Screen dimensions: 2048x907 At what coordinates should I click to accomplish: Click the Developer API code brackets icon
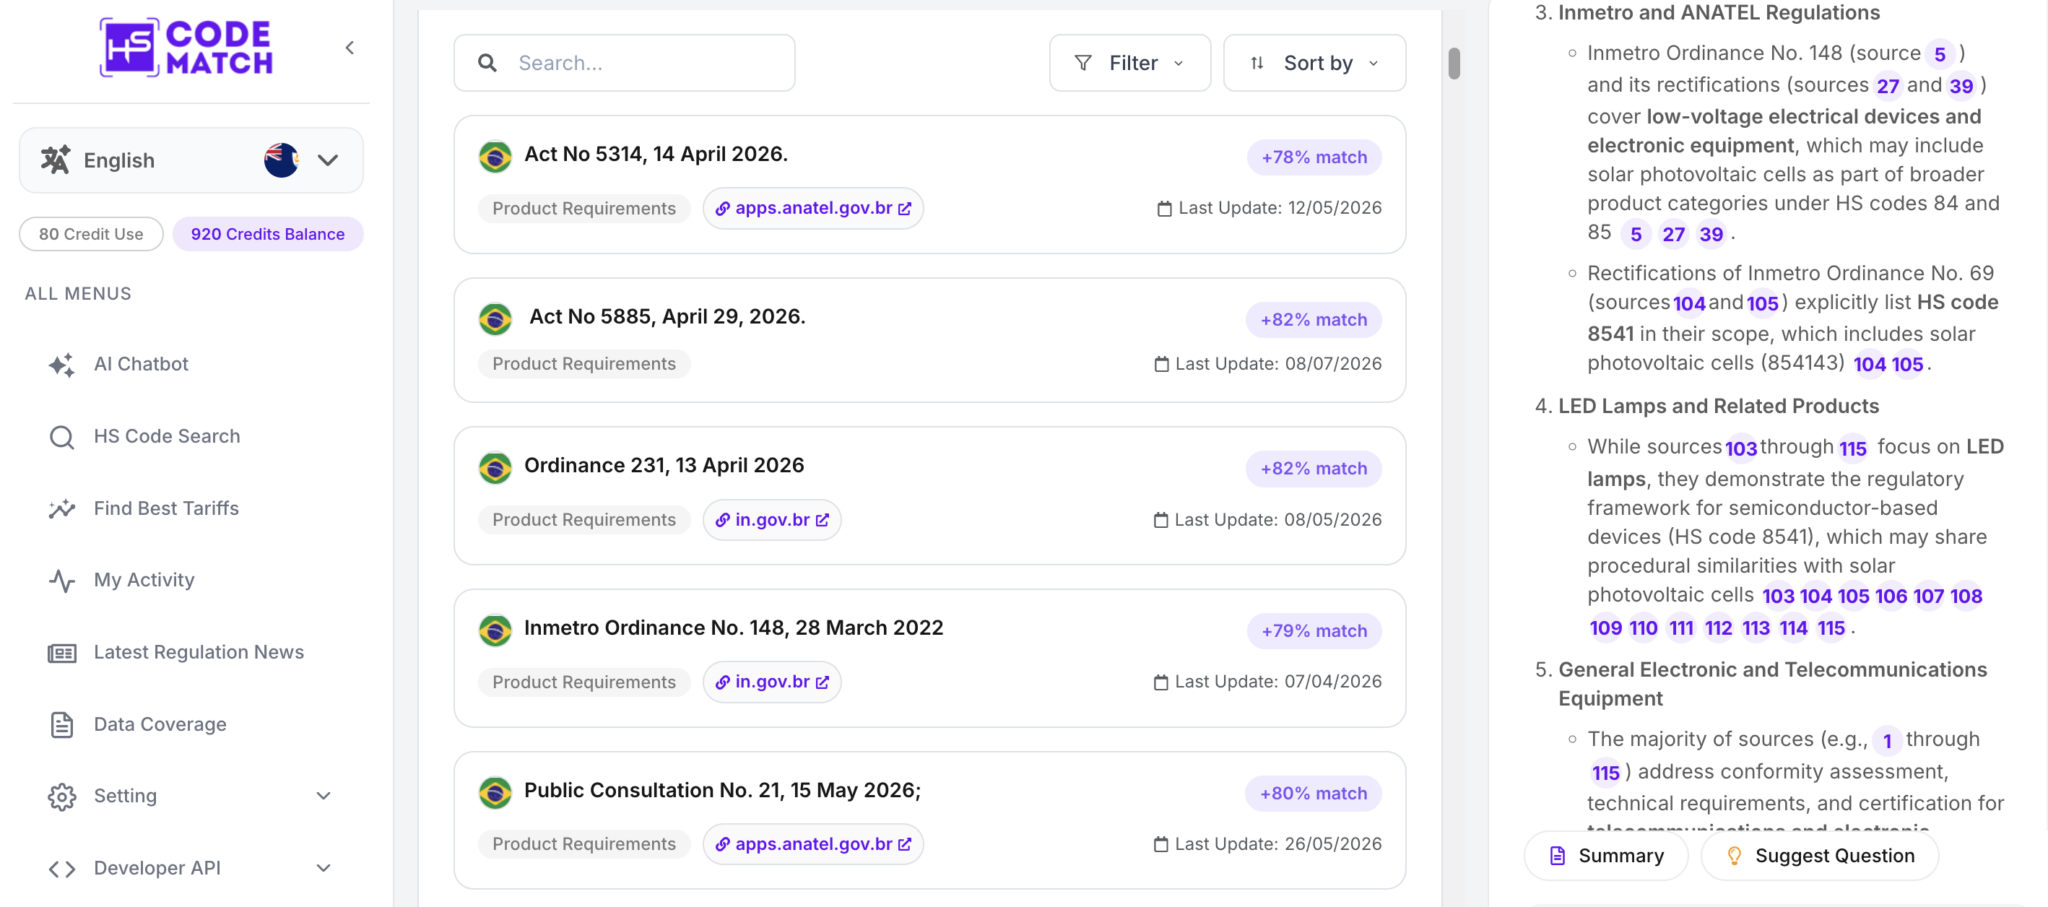click(x=62, y=869)
